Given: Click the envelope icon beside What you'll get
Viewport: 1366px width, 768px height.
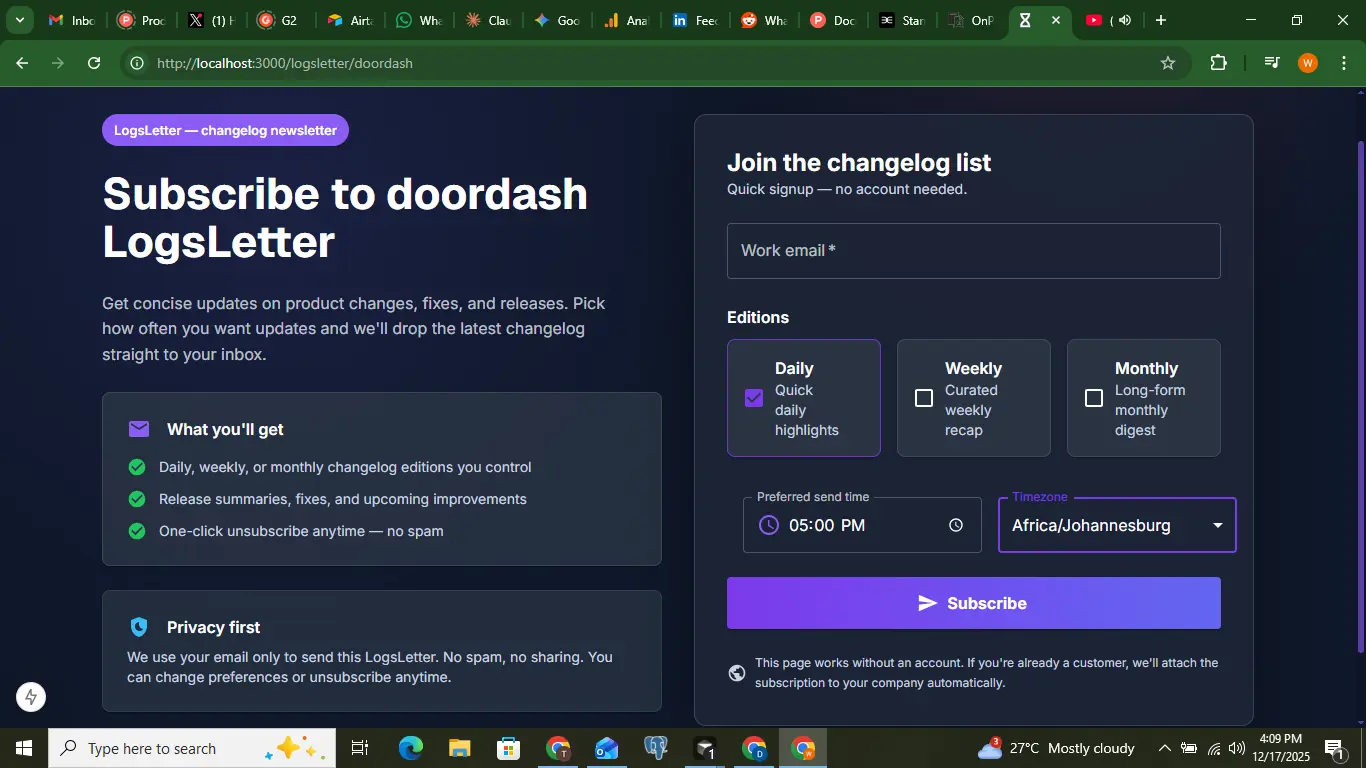Looking at the screenshot, I should pos(139,429).
